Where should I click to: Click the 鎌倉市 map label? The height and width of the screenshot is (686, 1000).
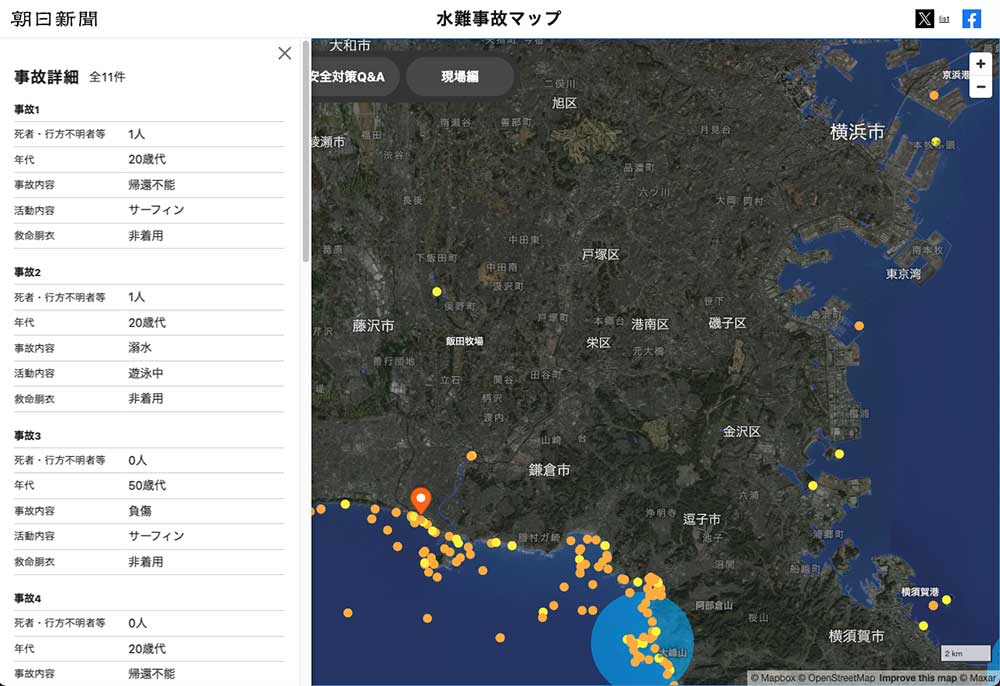click(x=549, y=470)
